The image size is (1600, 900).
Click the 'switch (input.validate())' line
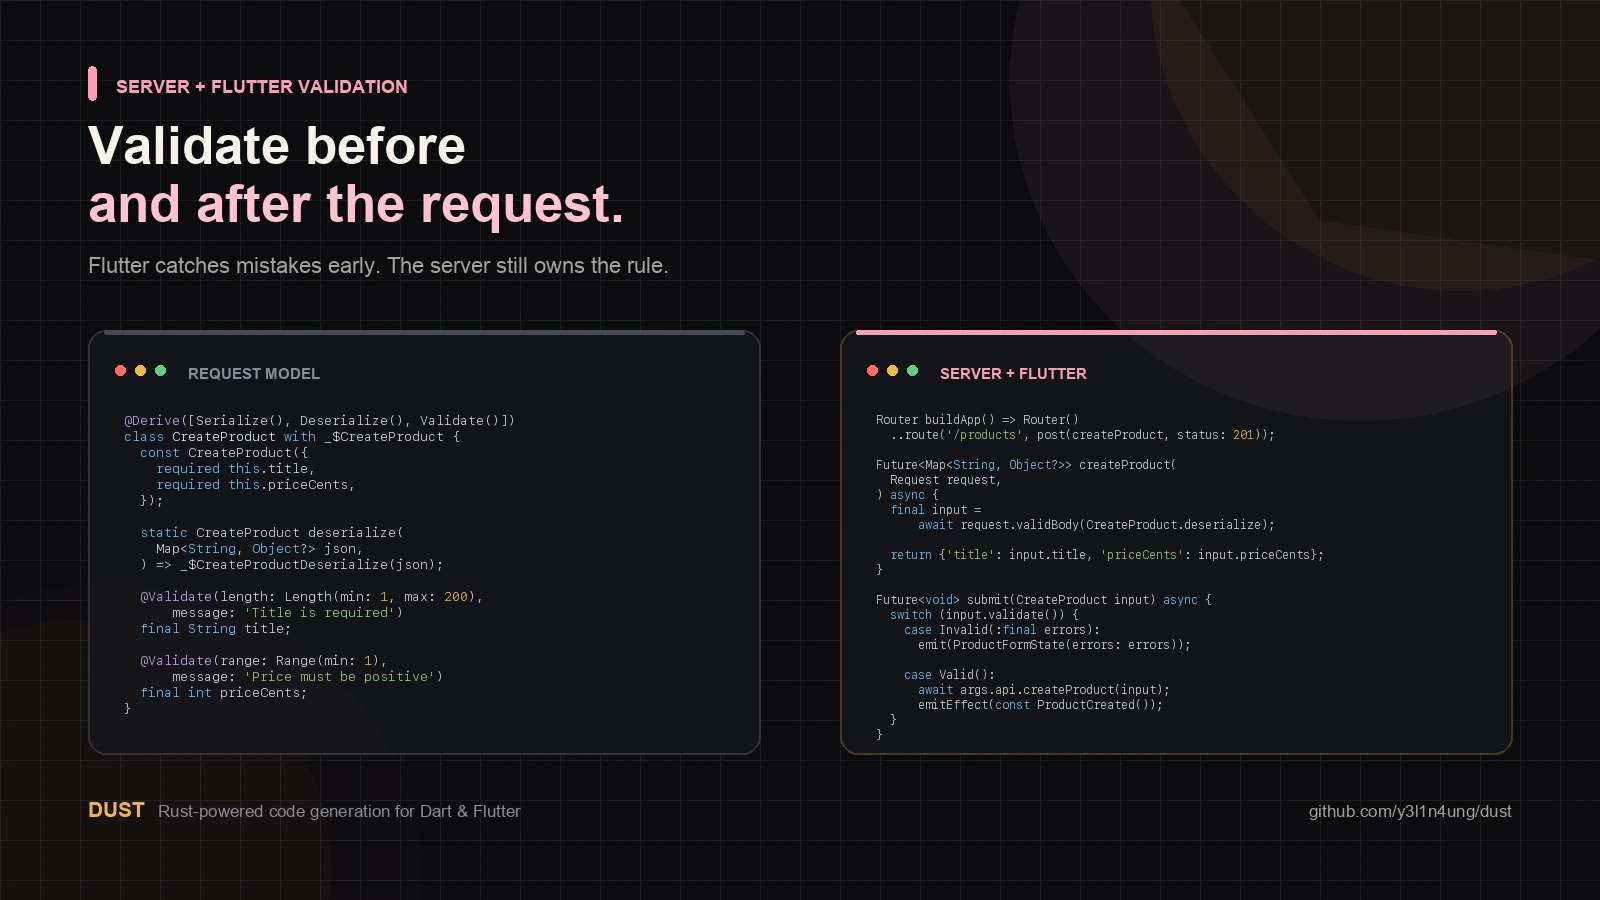point(984,615)
